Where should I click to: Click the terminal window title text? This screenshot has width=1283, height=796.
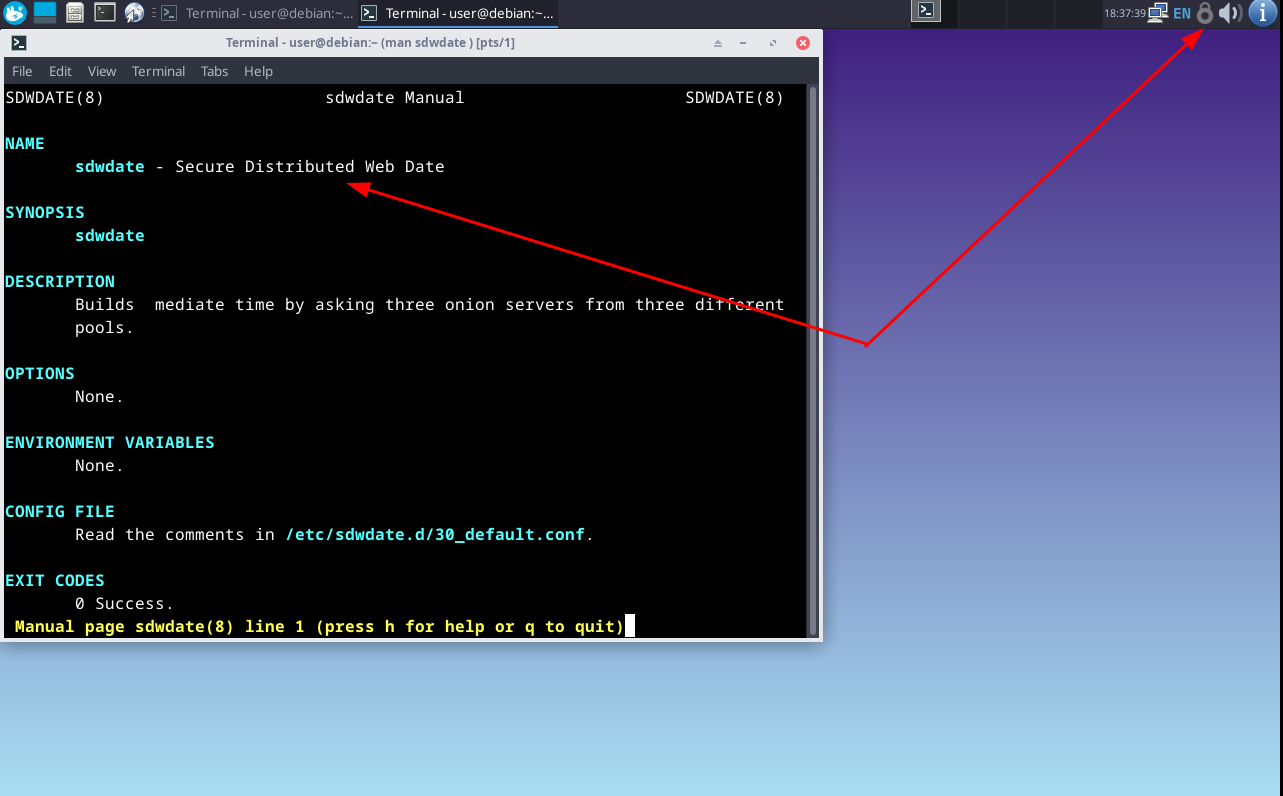click(x=370, y=43)
